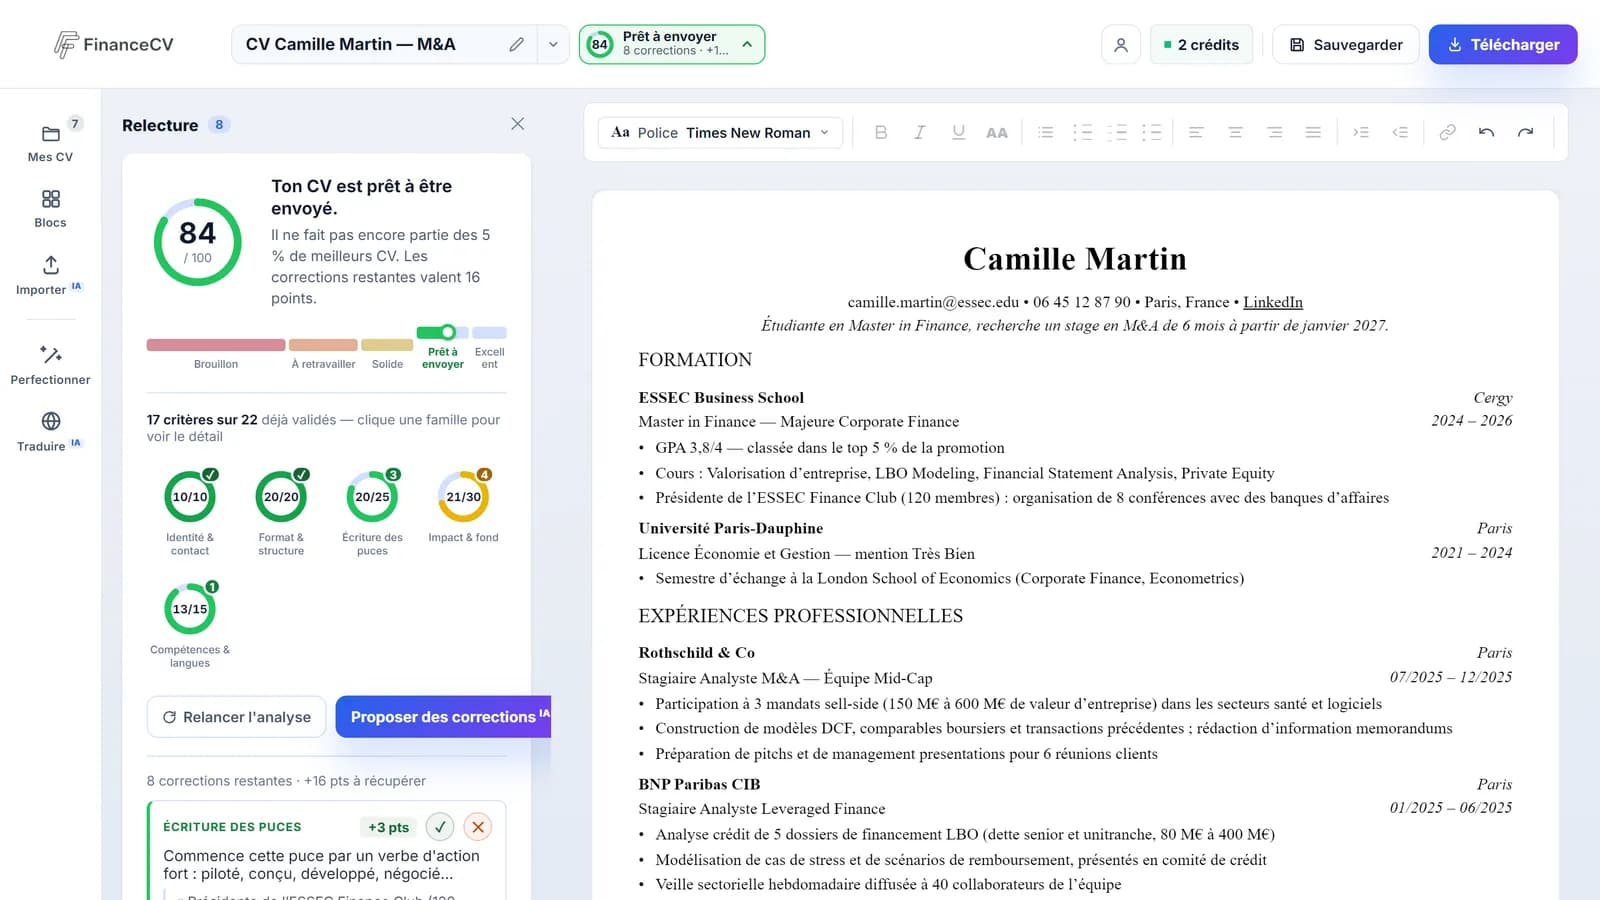Click the Camille Martin name heading

point(1075,259)
